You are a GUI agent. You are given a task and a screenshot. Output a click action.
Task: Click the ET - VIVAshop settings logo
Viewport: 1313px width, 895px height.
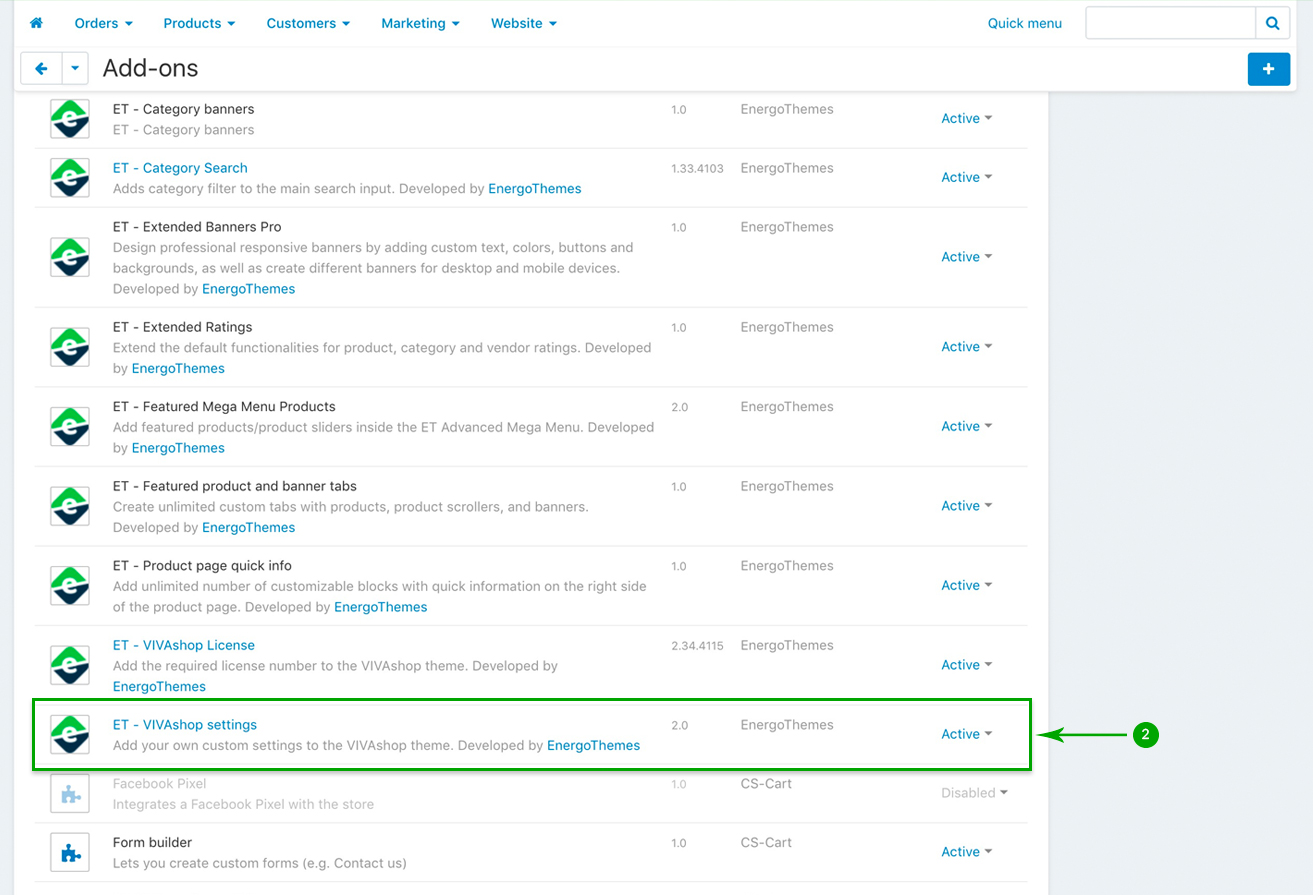(x=70, y=734)
